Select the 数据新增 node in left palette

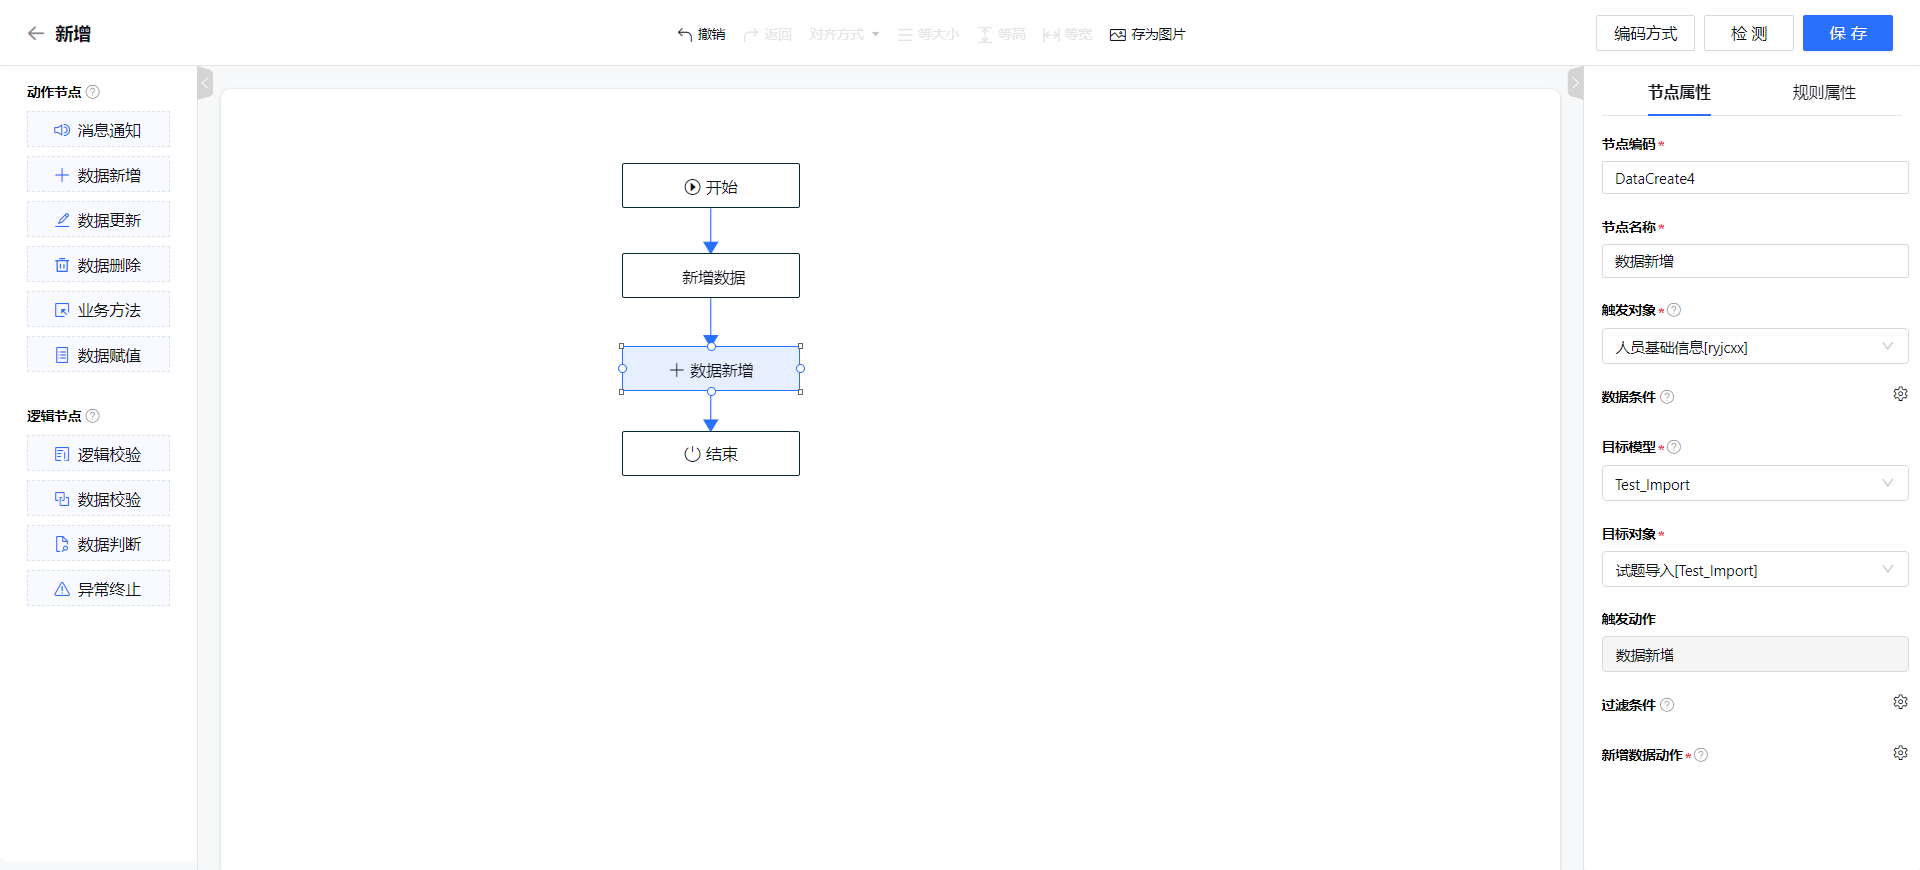pyautogui.click(x=98, y=175)
